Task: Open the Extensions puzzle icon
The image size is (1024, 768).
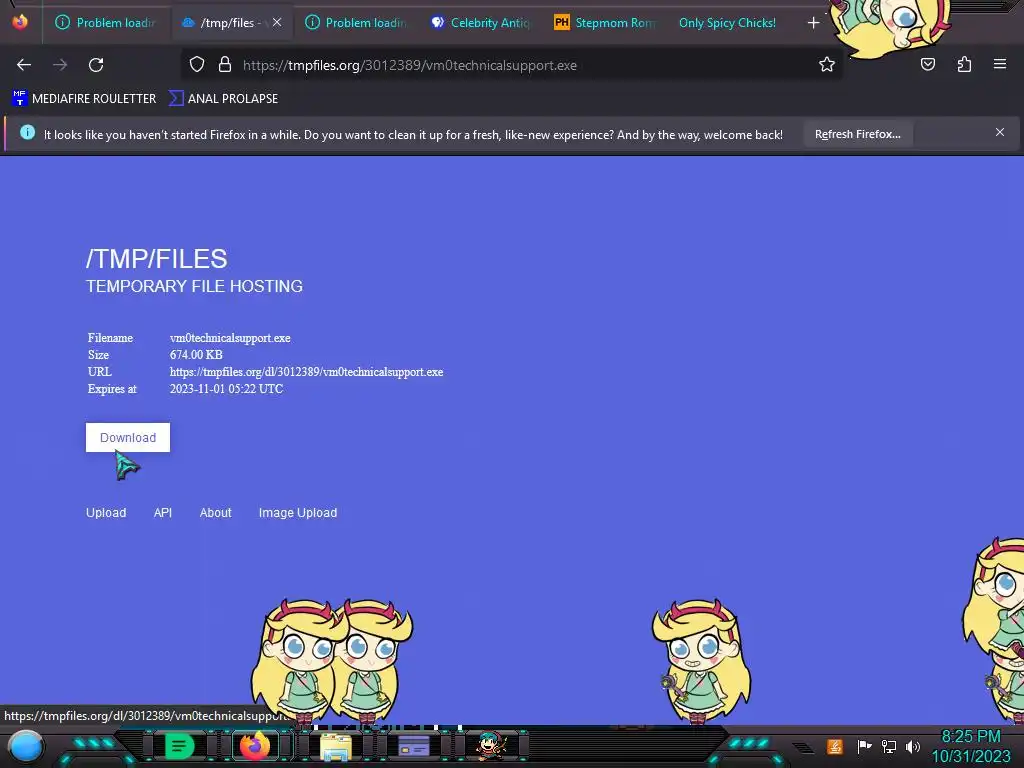Action: [964, 65]
